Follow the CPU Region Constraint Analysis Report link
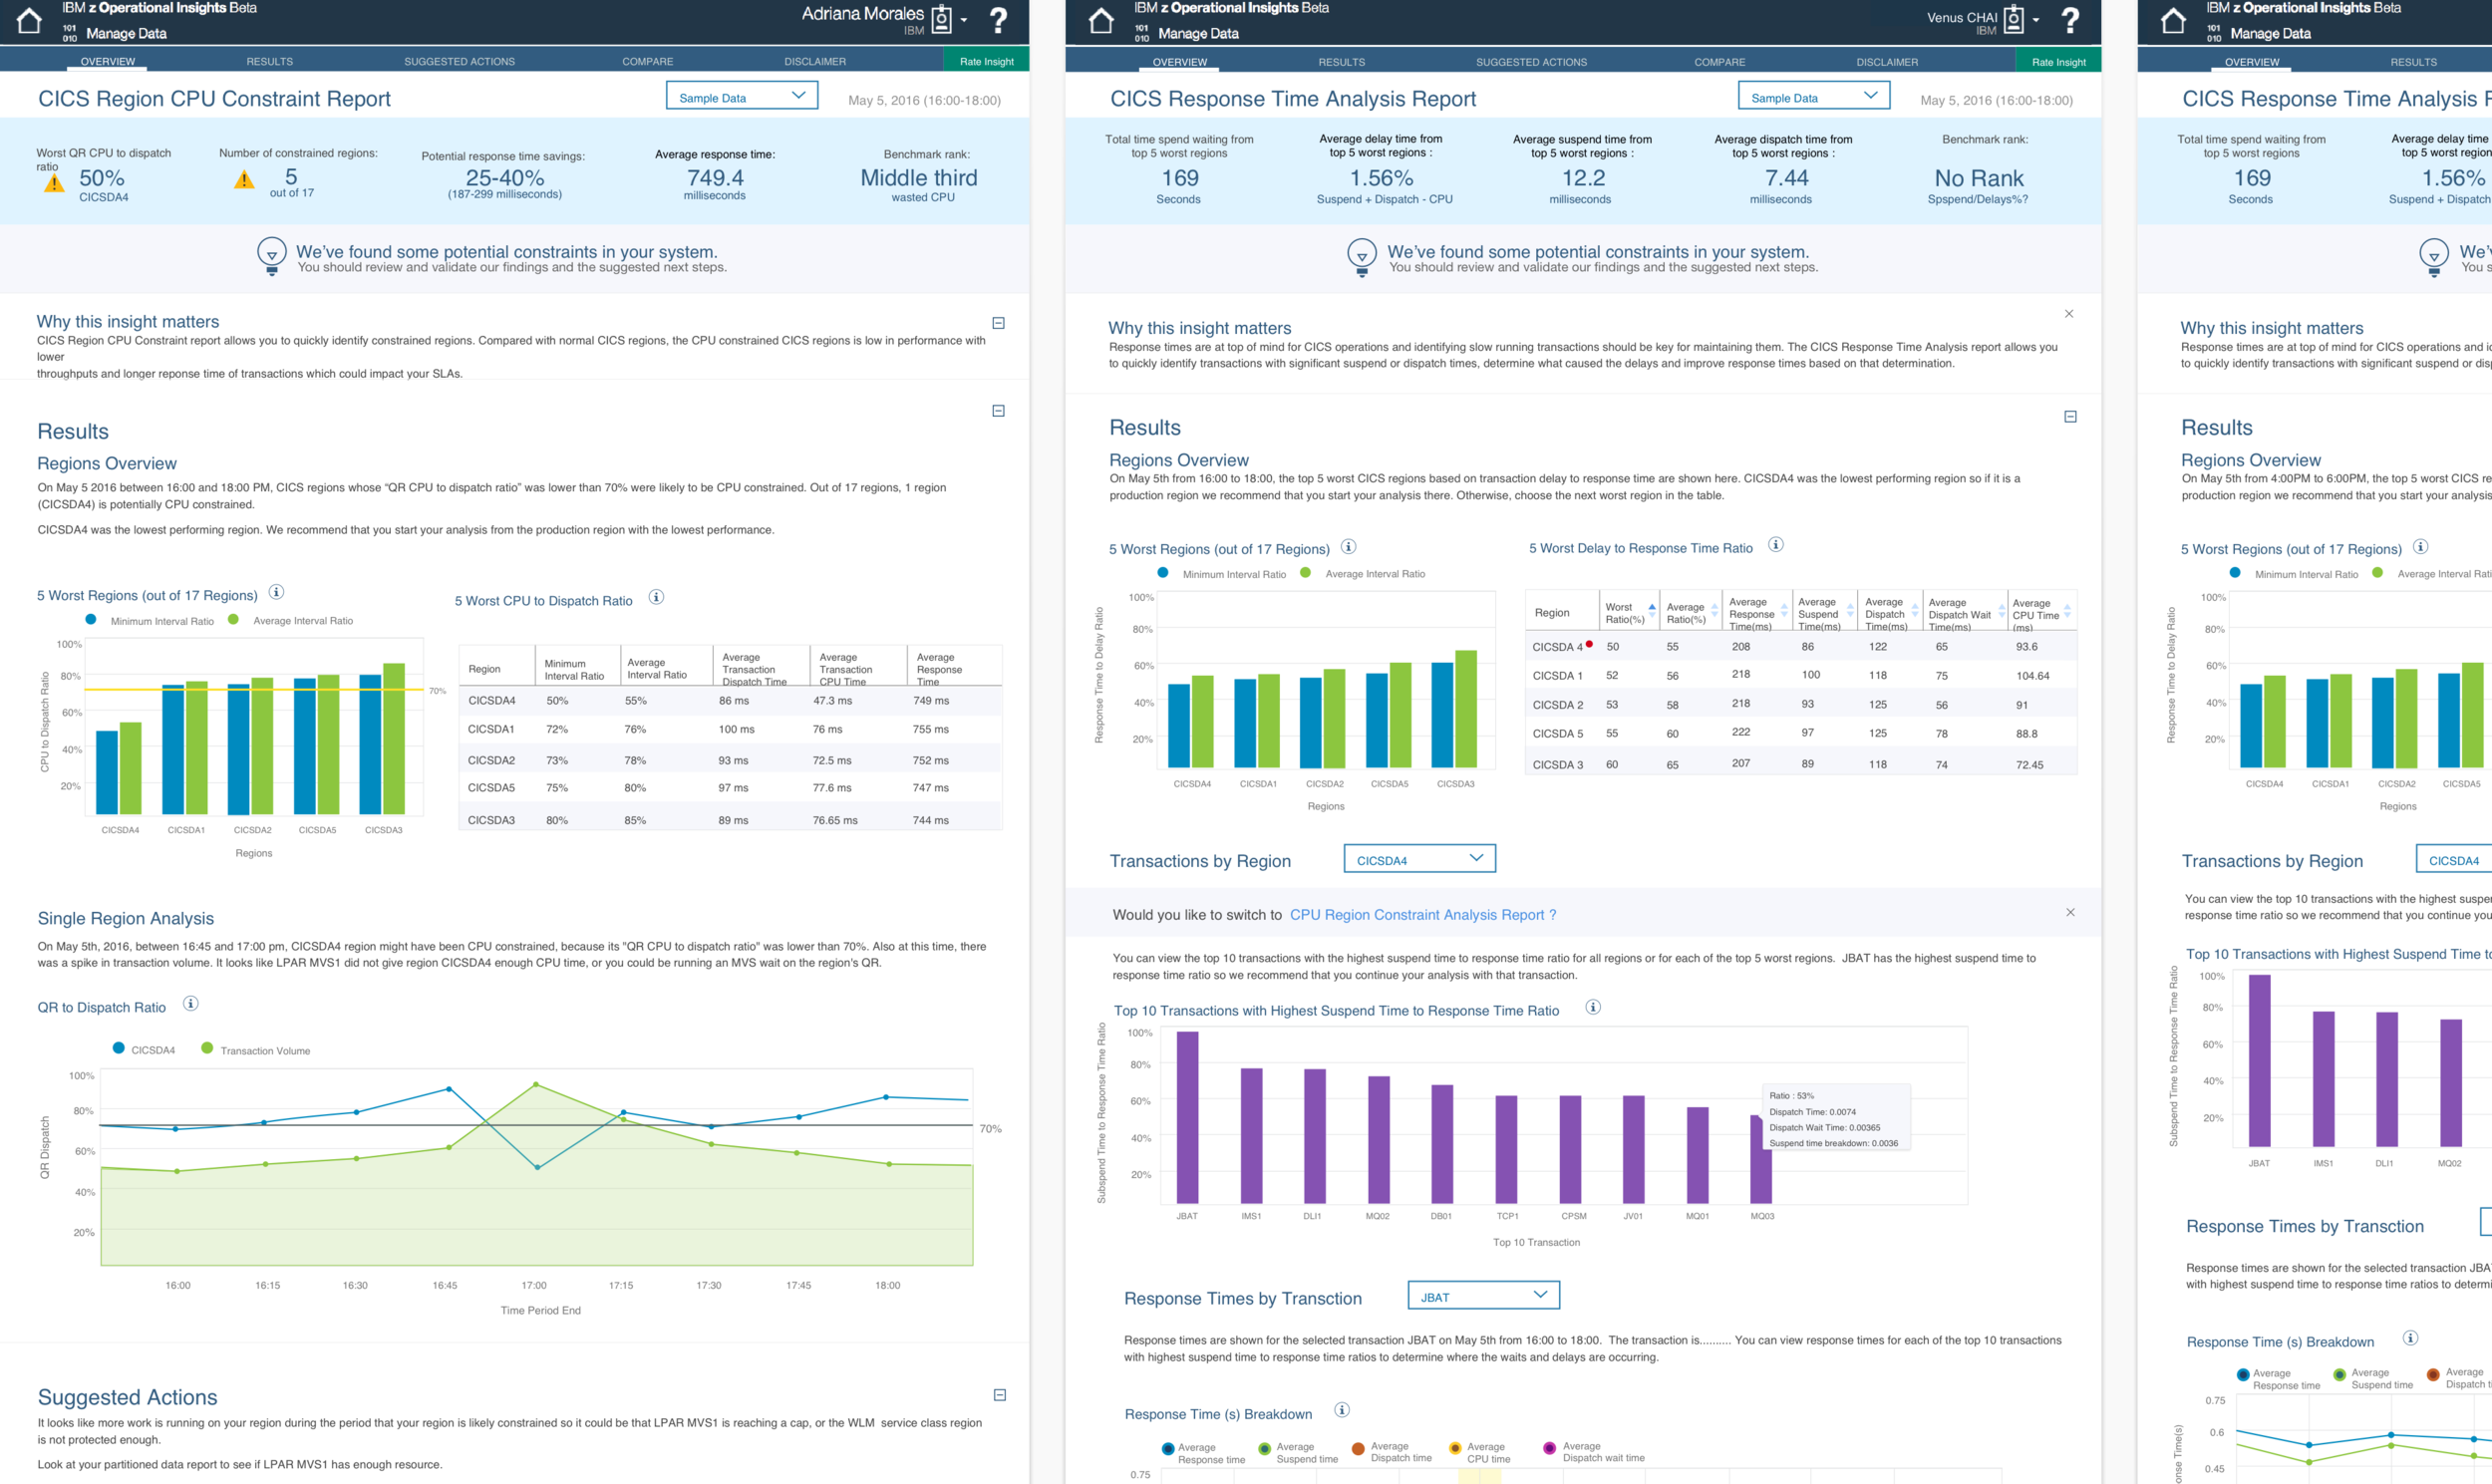The width and height of the screenshot is (2492, 1484). (1422, 915)
